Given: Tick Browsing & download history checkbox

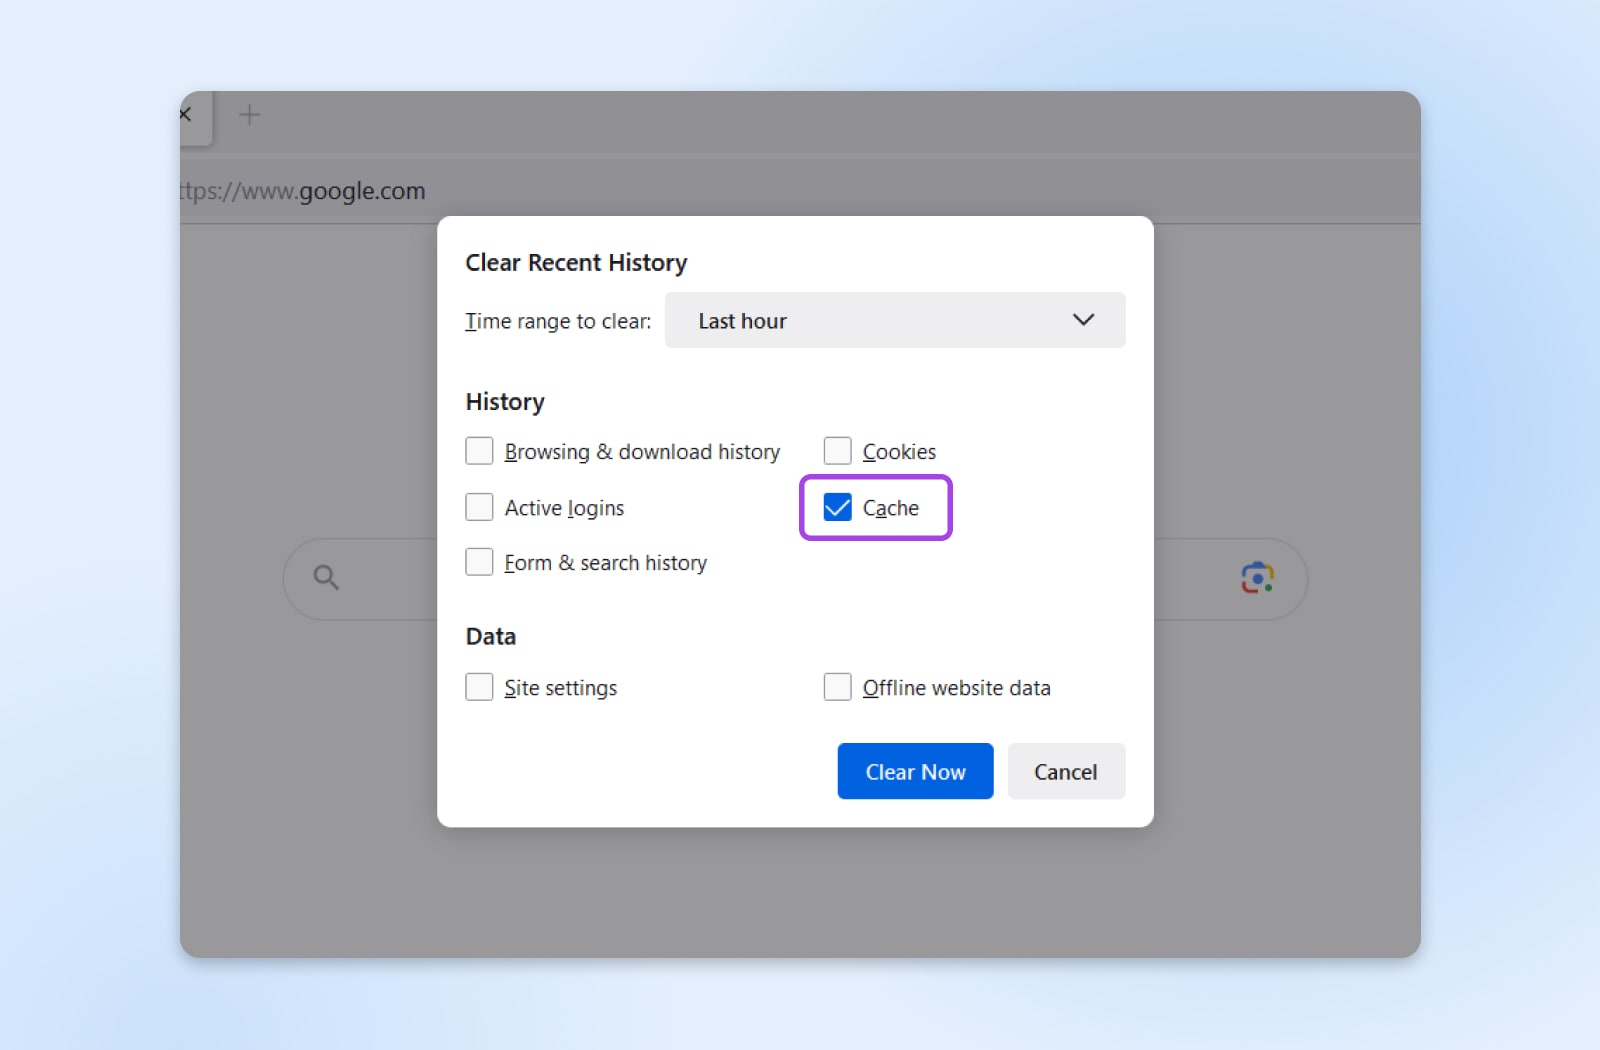Looking at the screenshot, I should pos(479,451).
